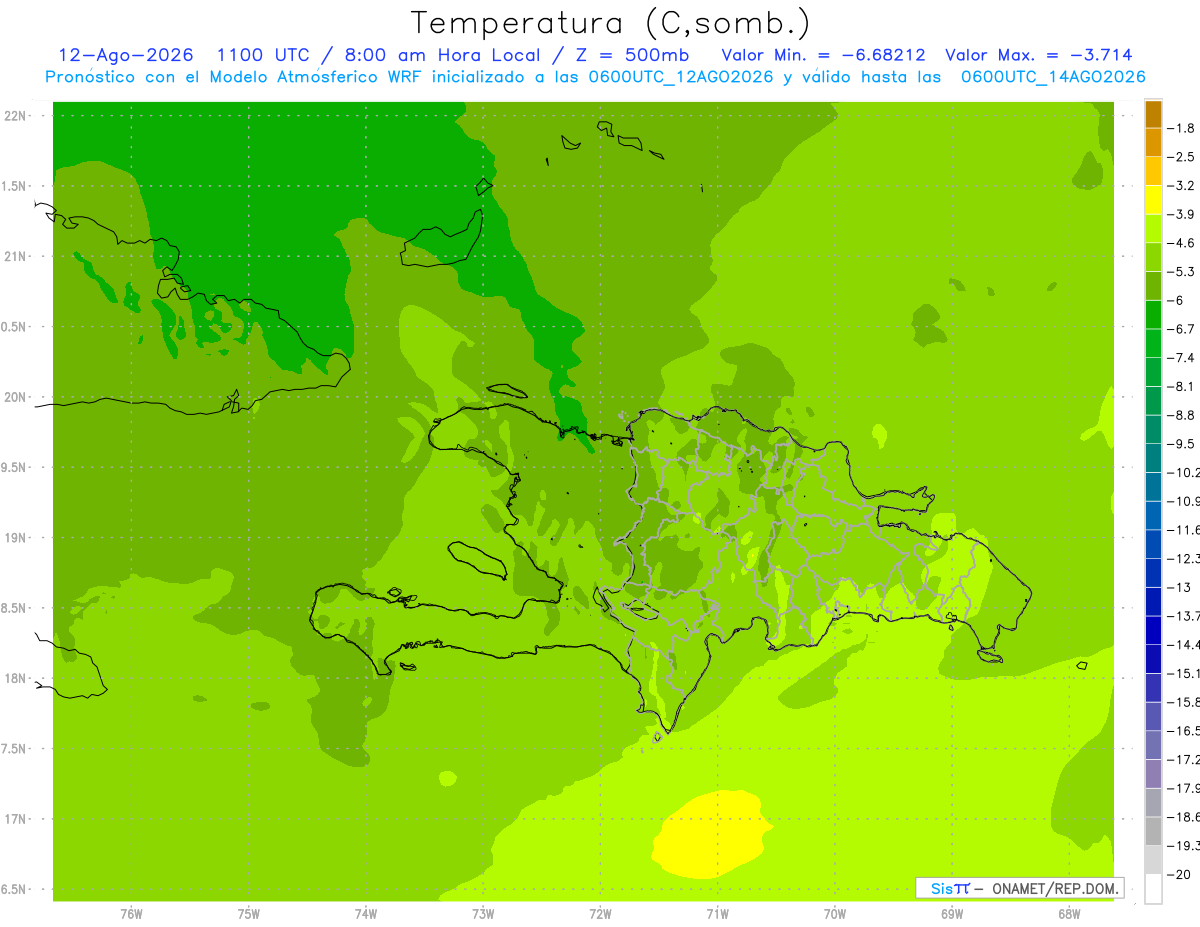This screenshot has width=1200, height=927.
Task: Pick the lime swatch between -3.9 and -4.6
Action: (1153, 229)
